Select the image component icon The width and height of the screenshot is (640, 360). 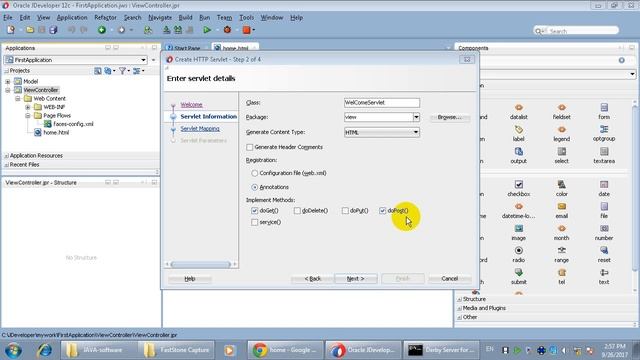click(x=518, y=229)
